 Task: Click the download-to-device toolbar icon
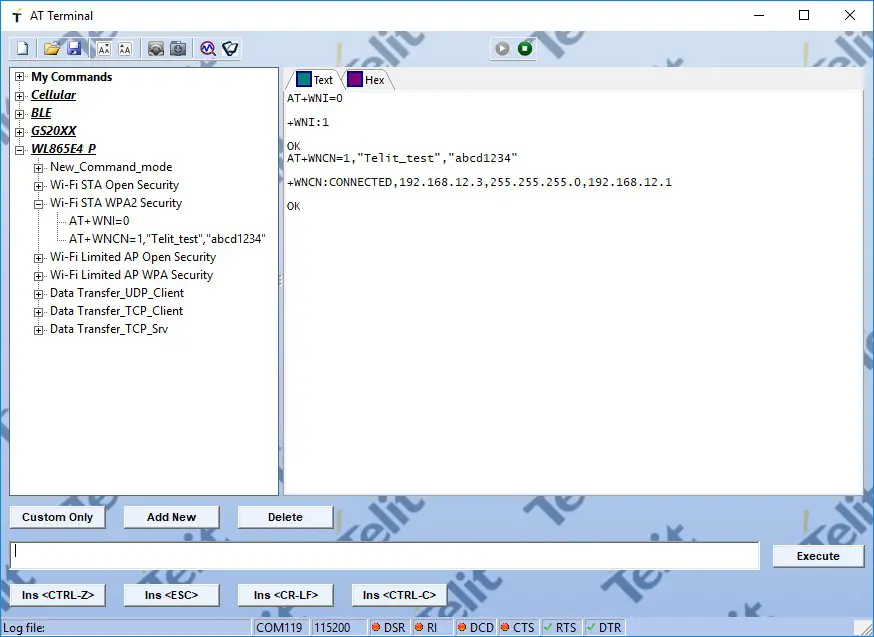click(178, 49)
